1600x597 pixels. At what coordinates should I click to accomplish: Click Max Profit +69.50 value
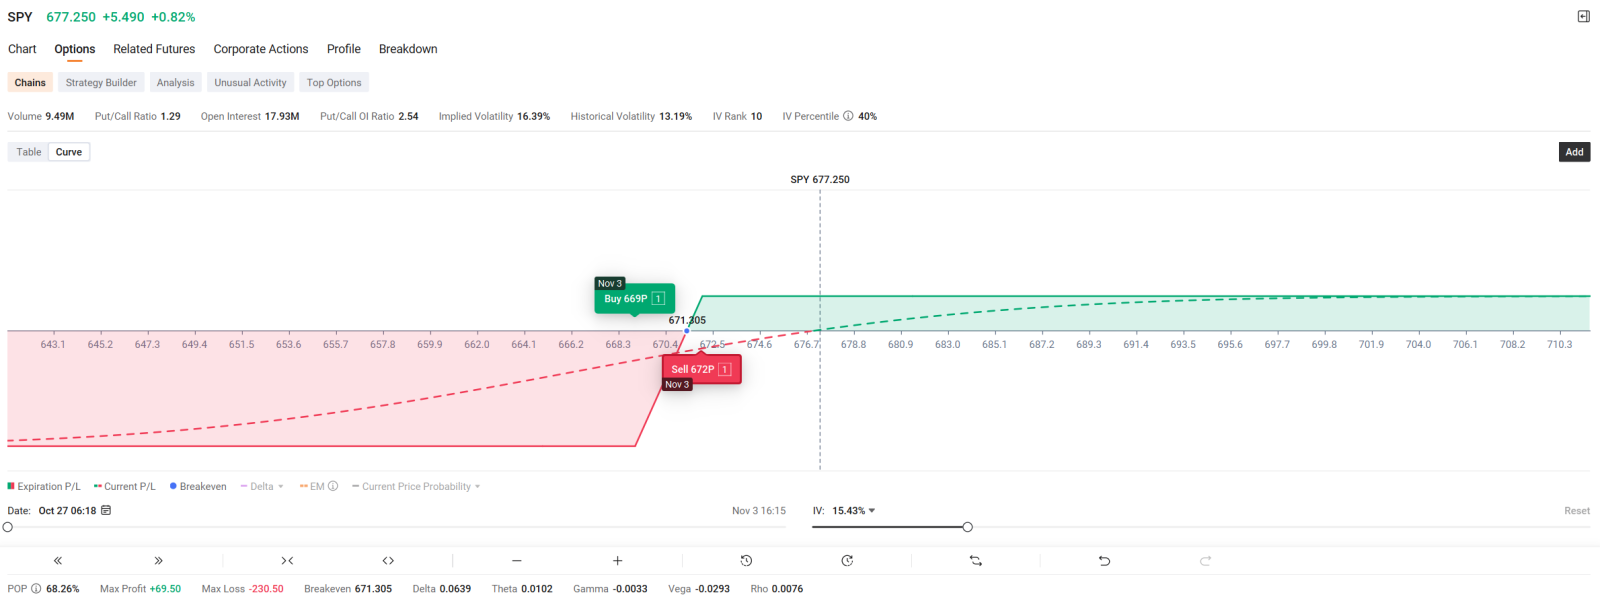[x=165, y=589]
